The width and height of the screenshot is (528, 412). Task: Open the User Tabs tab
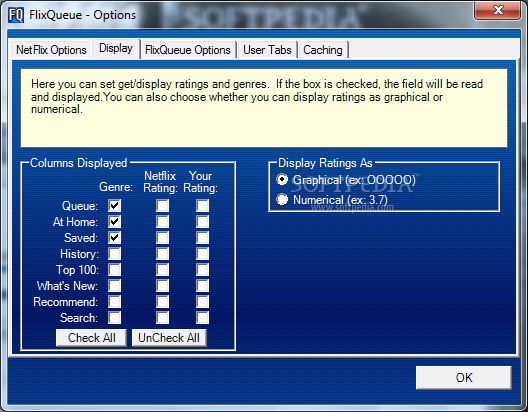[267, 50]
